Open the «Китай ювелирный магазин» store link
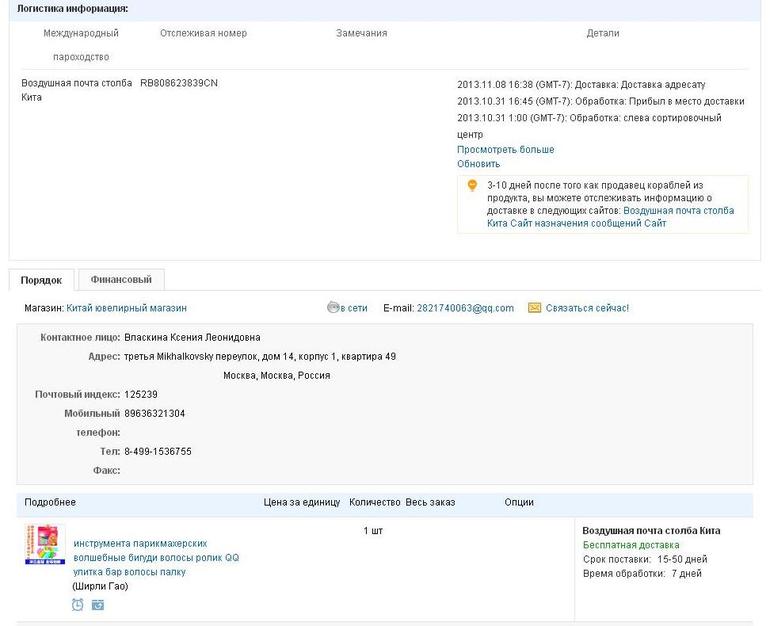 click(x=126, y=308)
